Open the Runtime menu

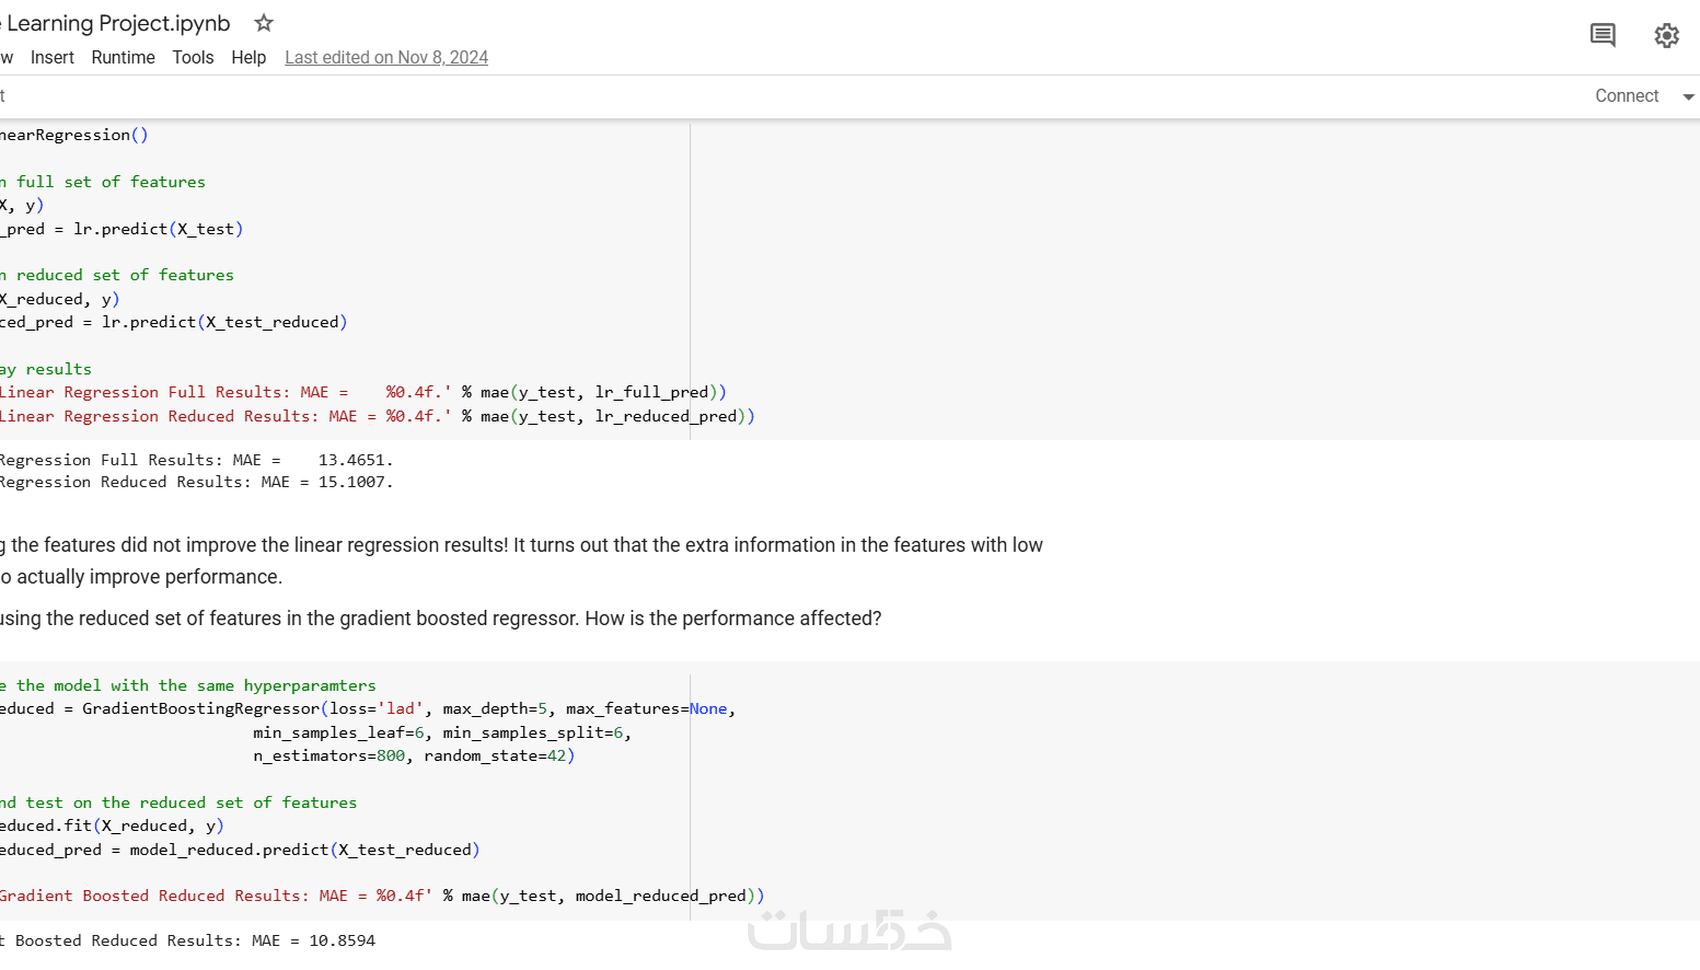(123, 58)
